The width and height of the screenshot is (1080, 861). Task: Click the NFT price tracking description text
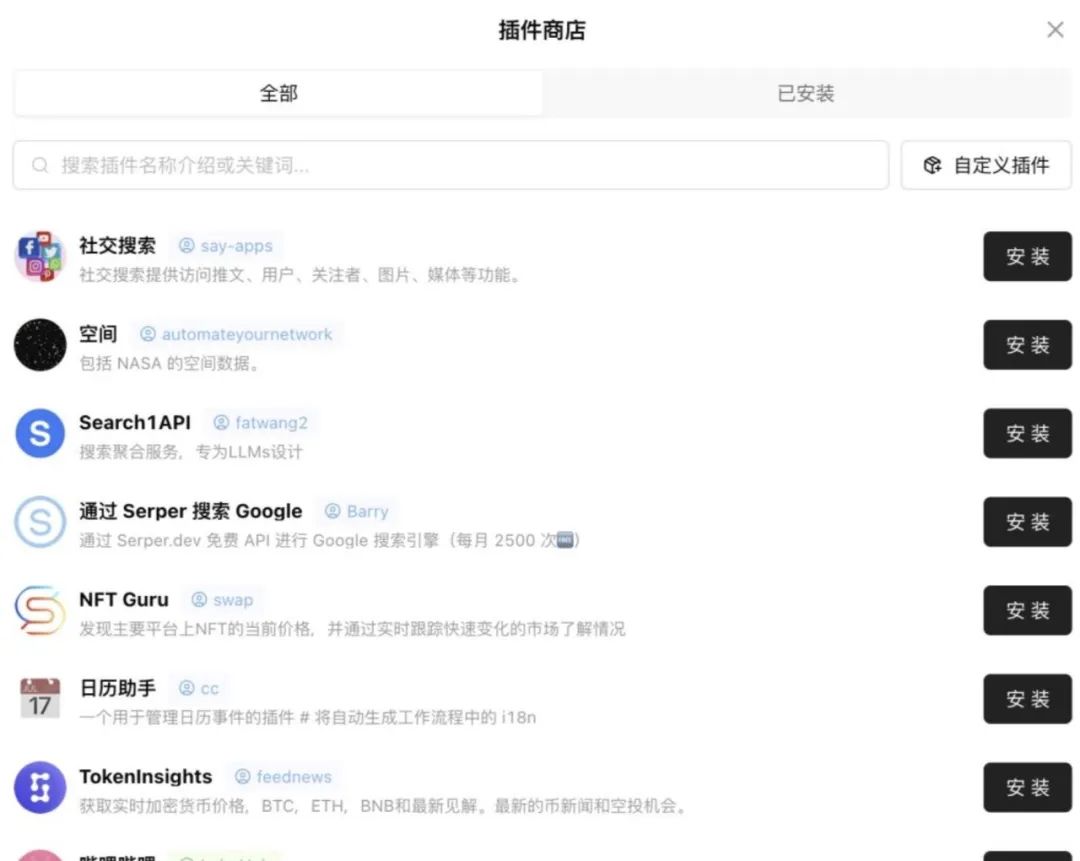coord(352,629)
